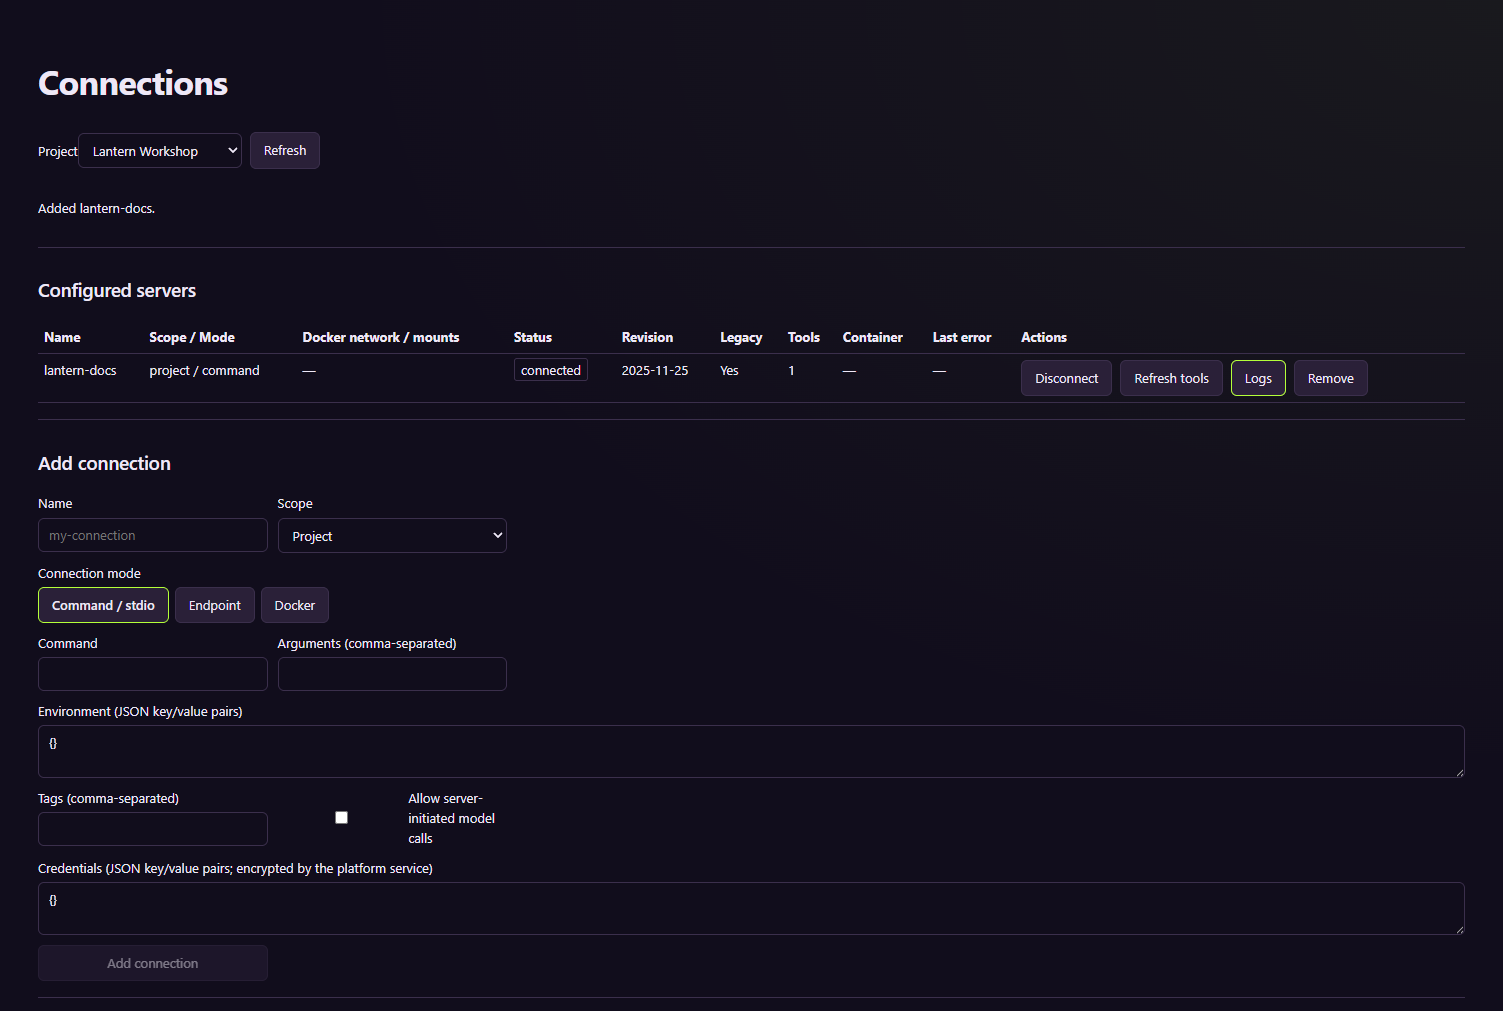1503x1011 pixels.
Task: Click the Last error column header
Action: tap(962, 337)
